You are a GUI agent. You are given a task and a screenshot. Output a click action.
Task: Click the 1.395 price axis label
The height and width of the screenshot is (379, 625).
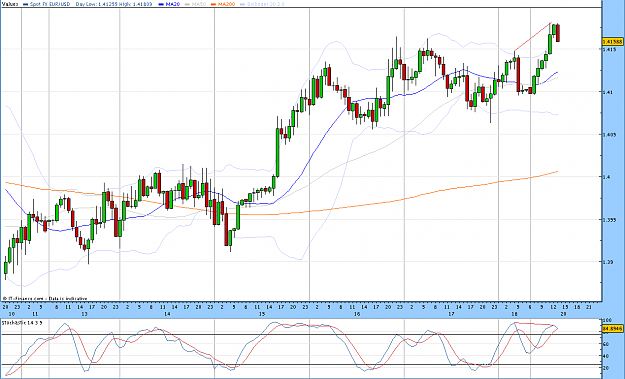click(608, 220)
